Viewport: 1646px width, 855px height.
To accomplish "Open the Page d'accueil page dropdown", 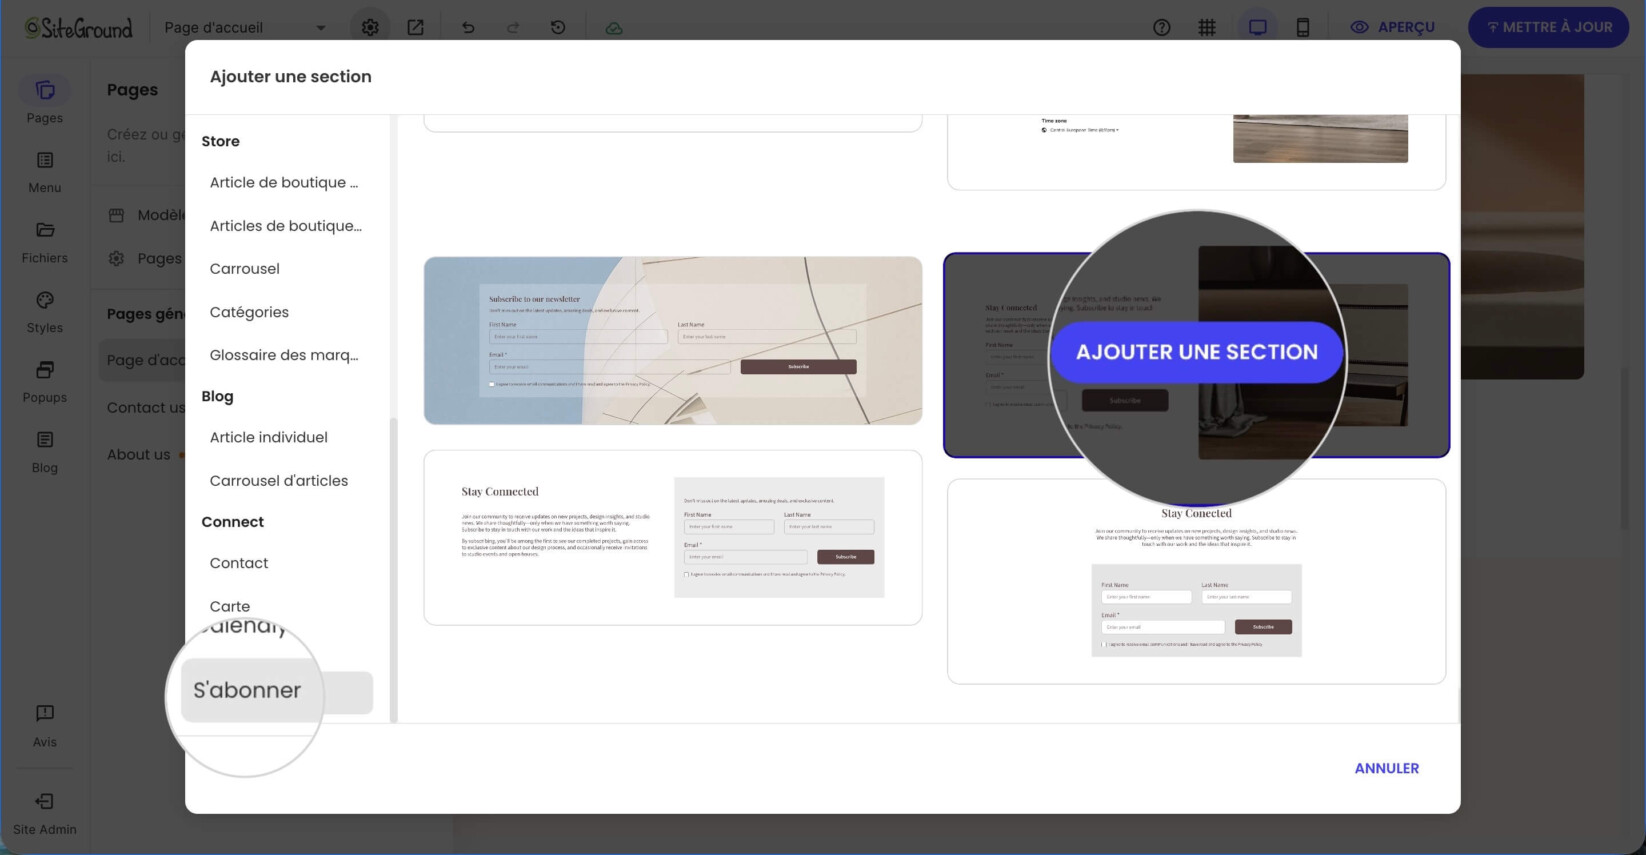I will click(x=245, y=27).
